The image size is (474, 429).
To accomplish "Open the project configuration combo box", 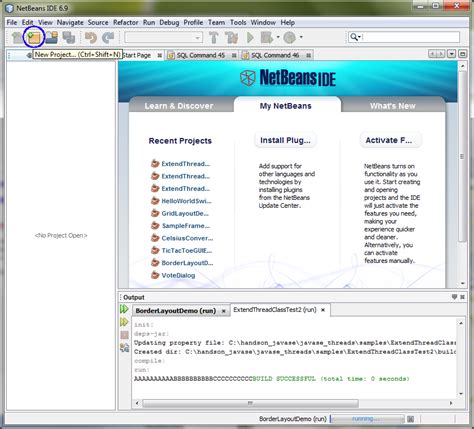I will 163,37.
